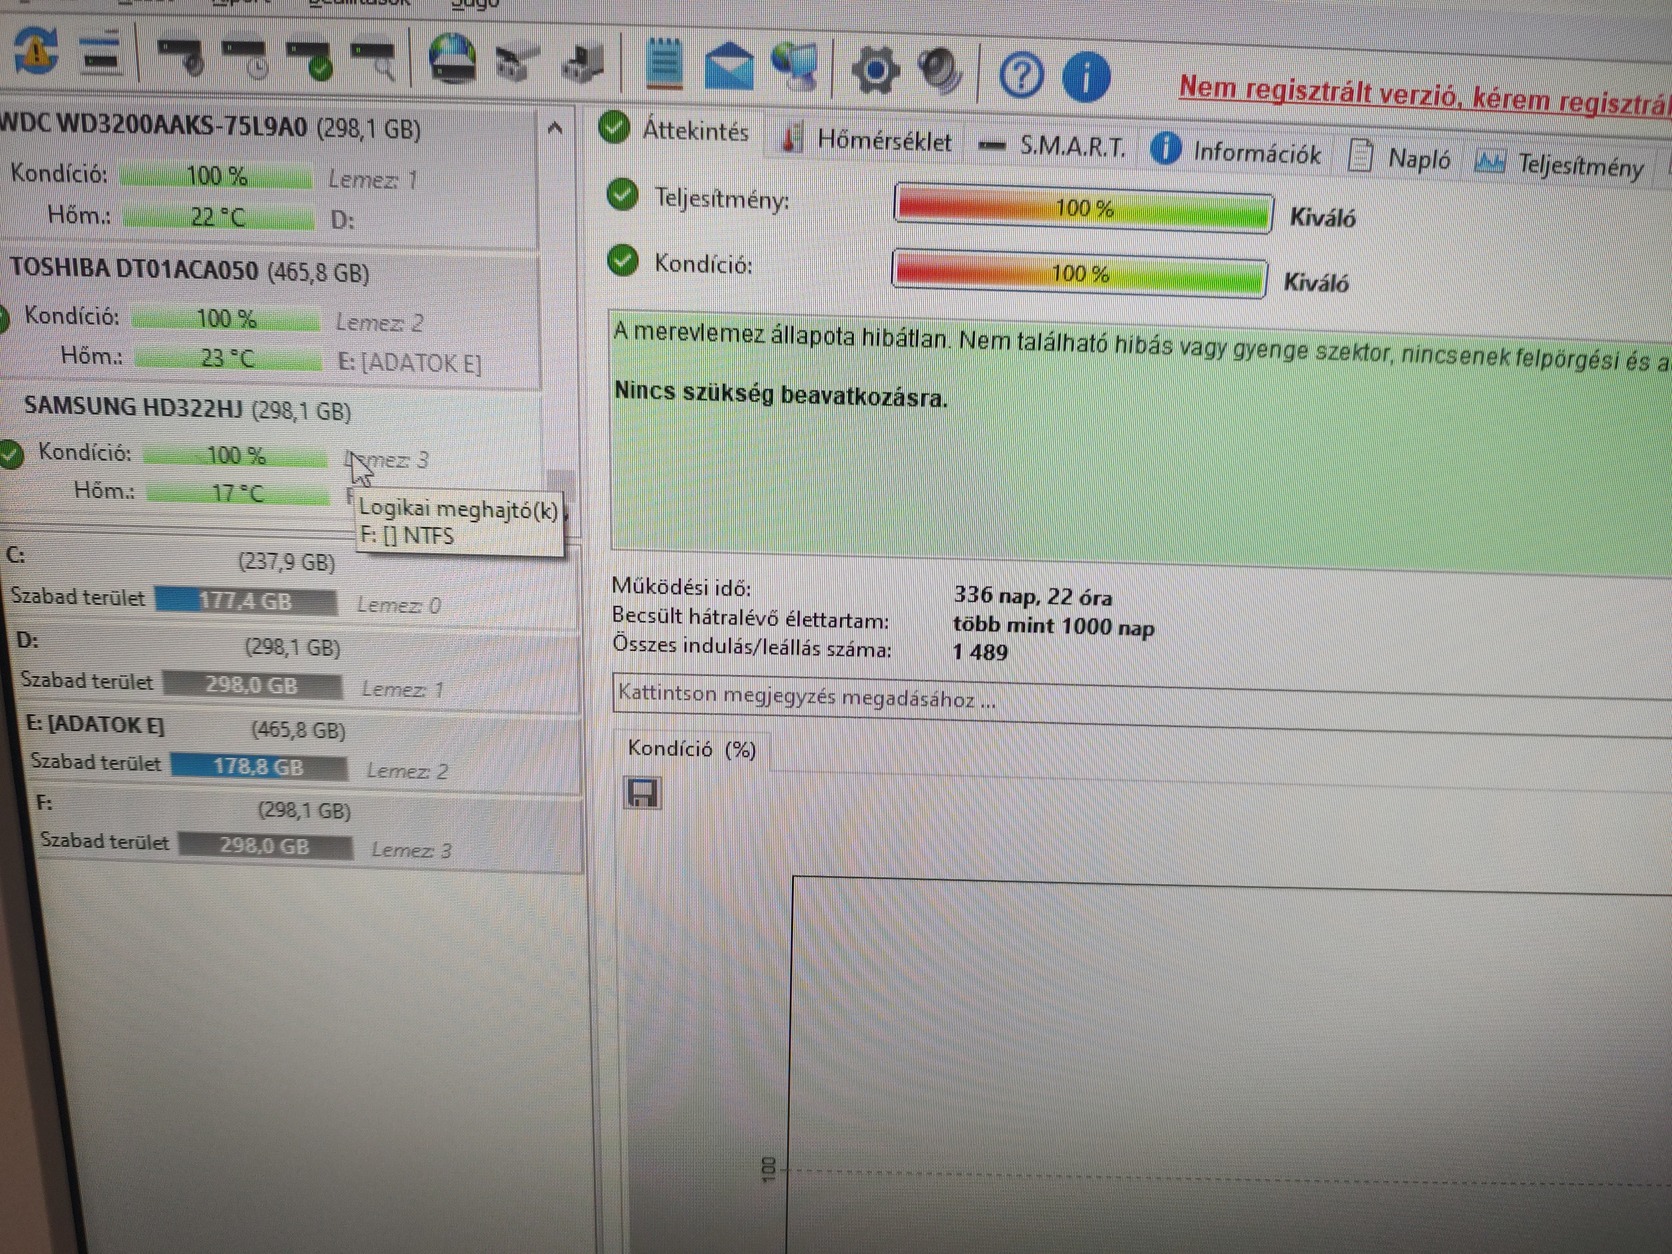This screenshot has height=1254, width=1672.
Task: Click the '336 nap, 22 óra' value
Action: click(1033, 597)
